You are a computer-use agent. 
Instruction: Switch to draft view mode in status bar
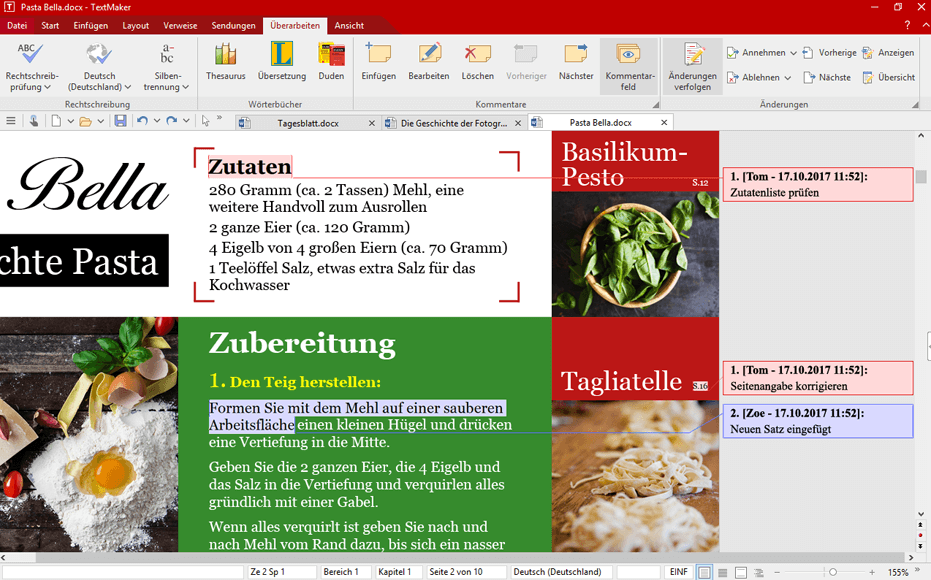point(723,571)
